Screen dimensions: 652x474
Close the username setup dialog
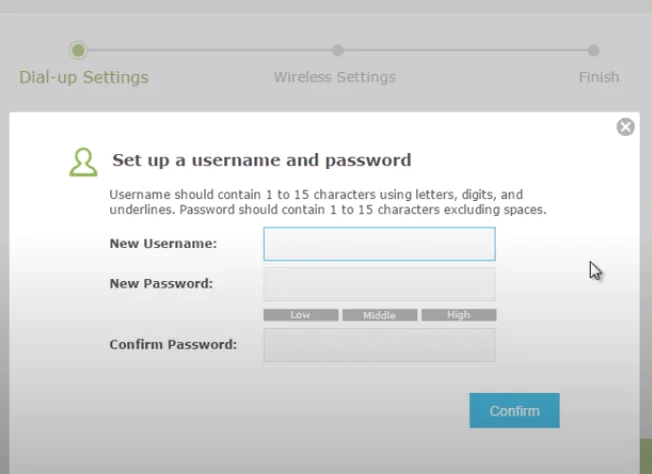[x=625, y=127]
